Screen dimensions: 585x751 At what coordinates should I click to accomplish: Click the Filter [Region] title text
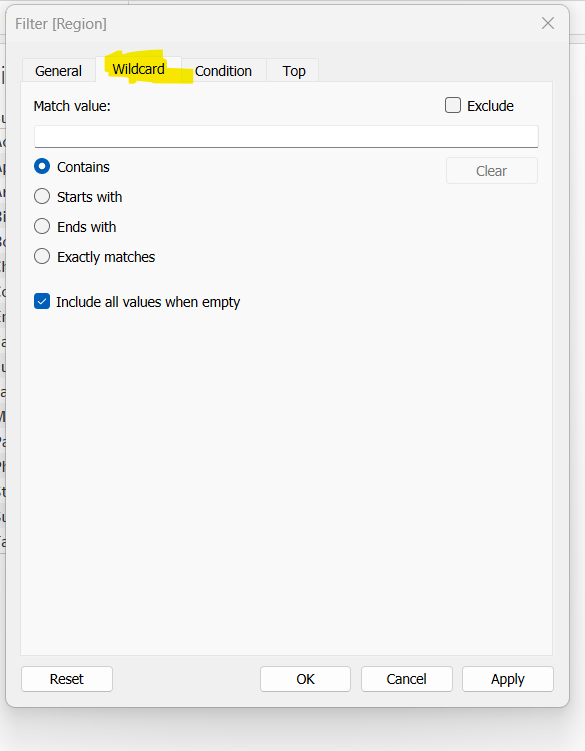point(61,24)
